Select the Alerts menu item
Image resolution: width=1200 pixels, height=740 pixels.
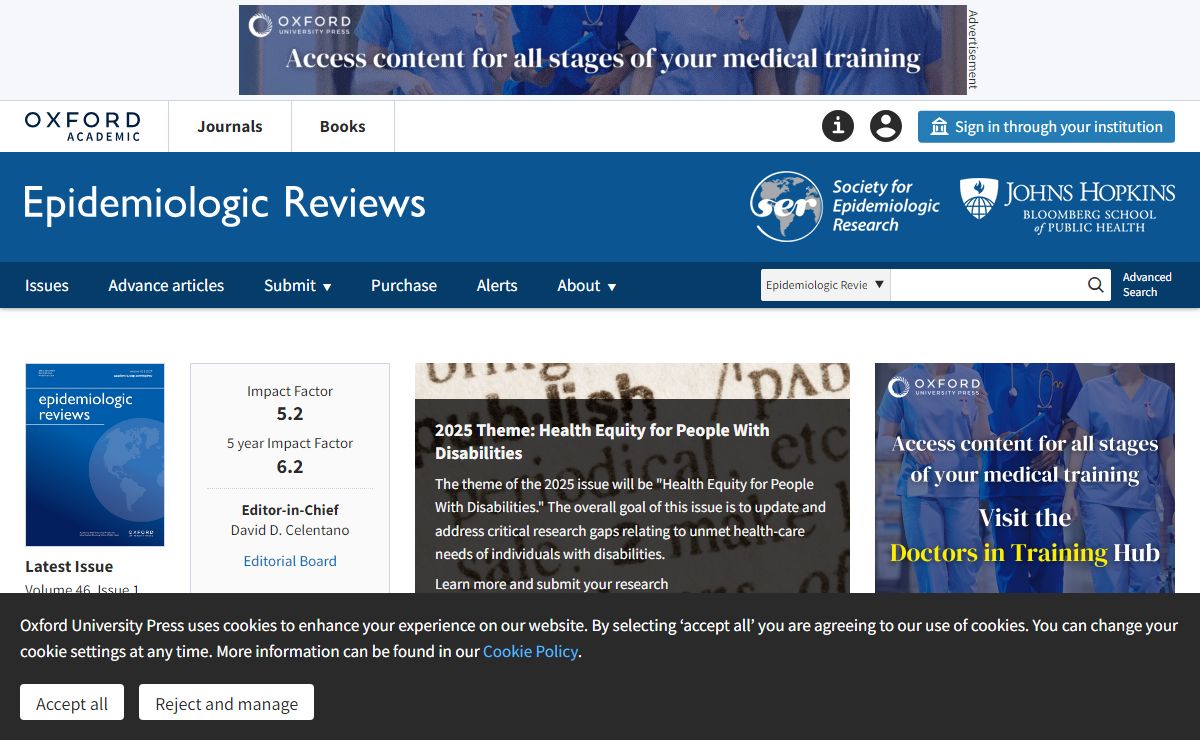coord(497,285)
